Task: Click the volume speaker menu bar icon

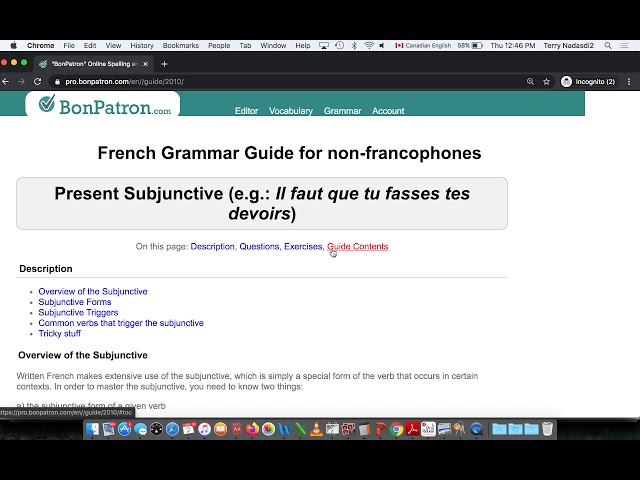Action: pyautogui.click(x=382, y=45)
